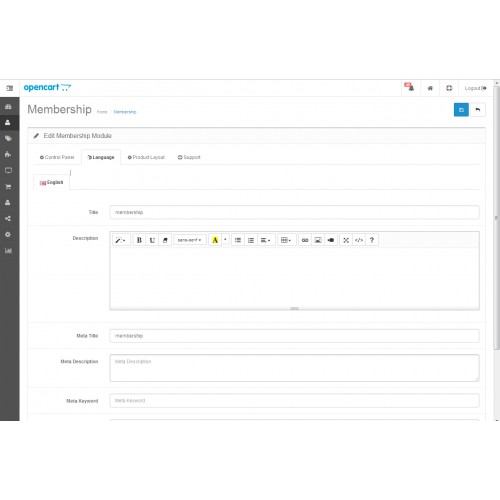The width and height of the screenshot is (500, 500).
Task: Open the table insert dropdown
Action: point(286,240)
